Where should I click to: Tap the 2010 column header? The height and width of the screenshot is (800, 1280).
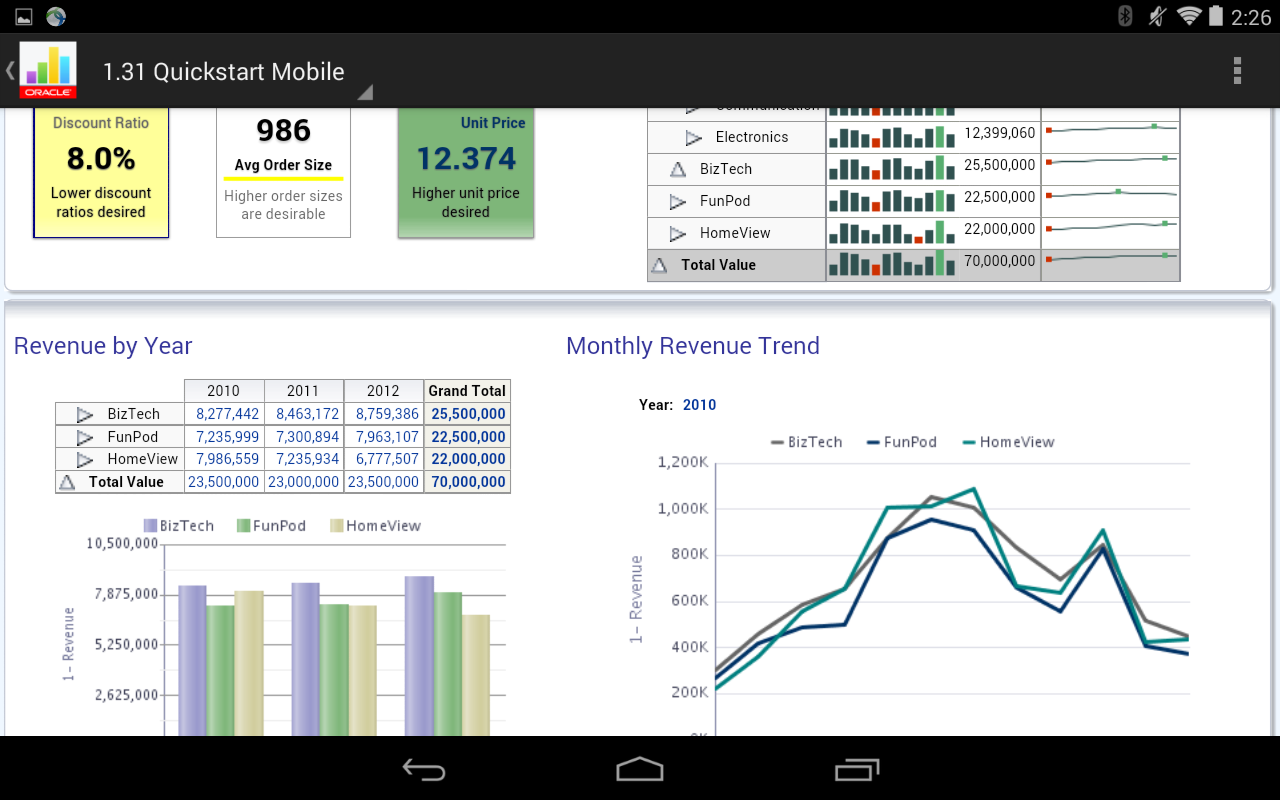tap(224, 391)
